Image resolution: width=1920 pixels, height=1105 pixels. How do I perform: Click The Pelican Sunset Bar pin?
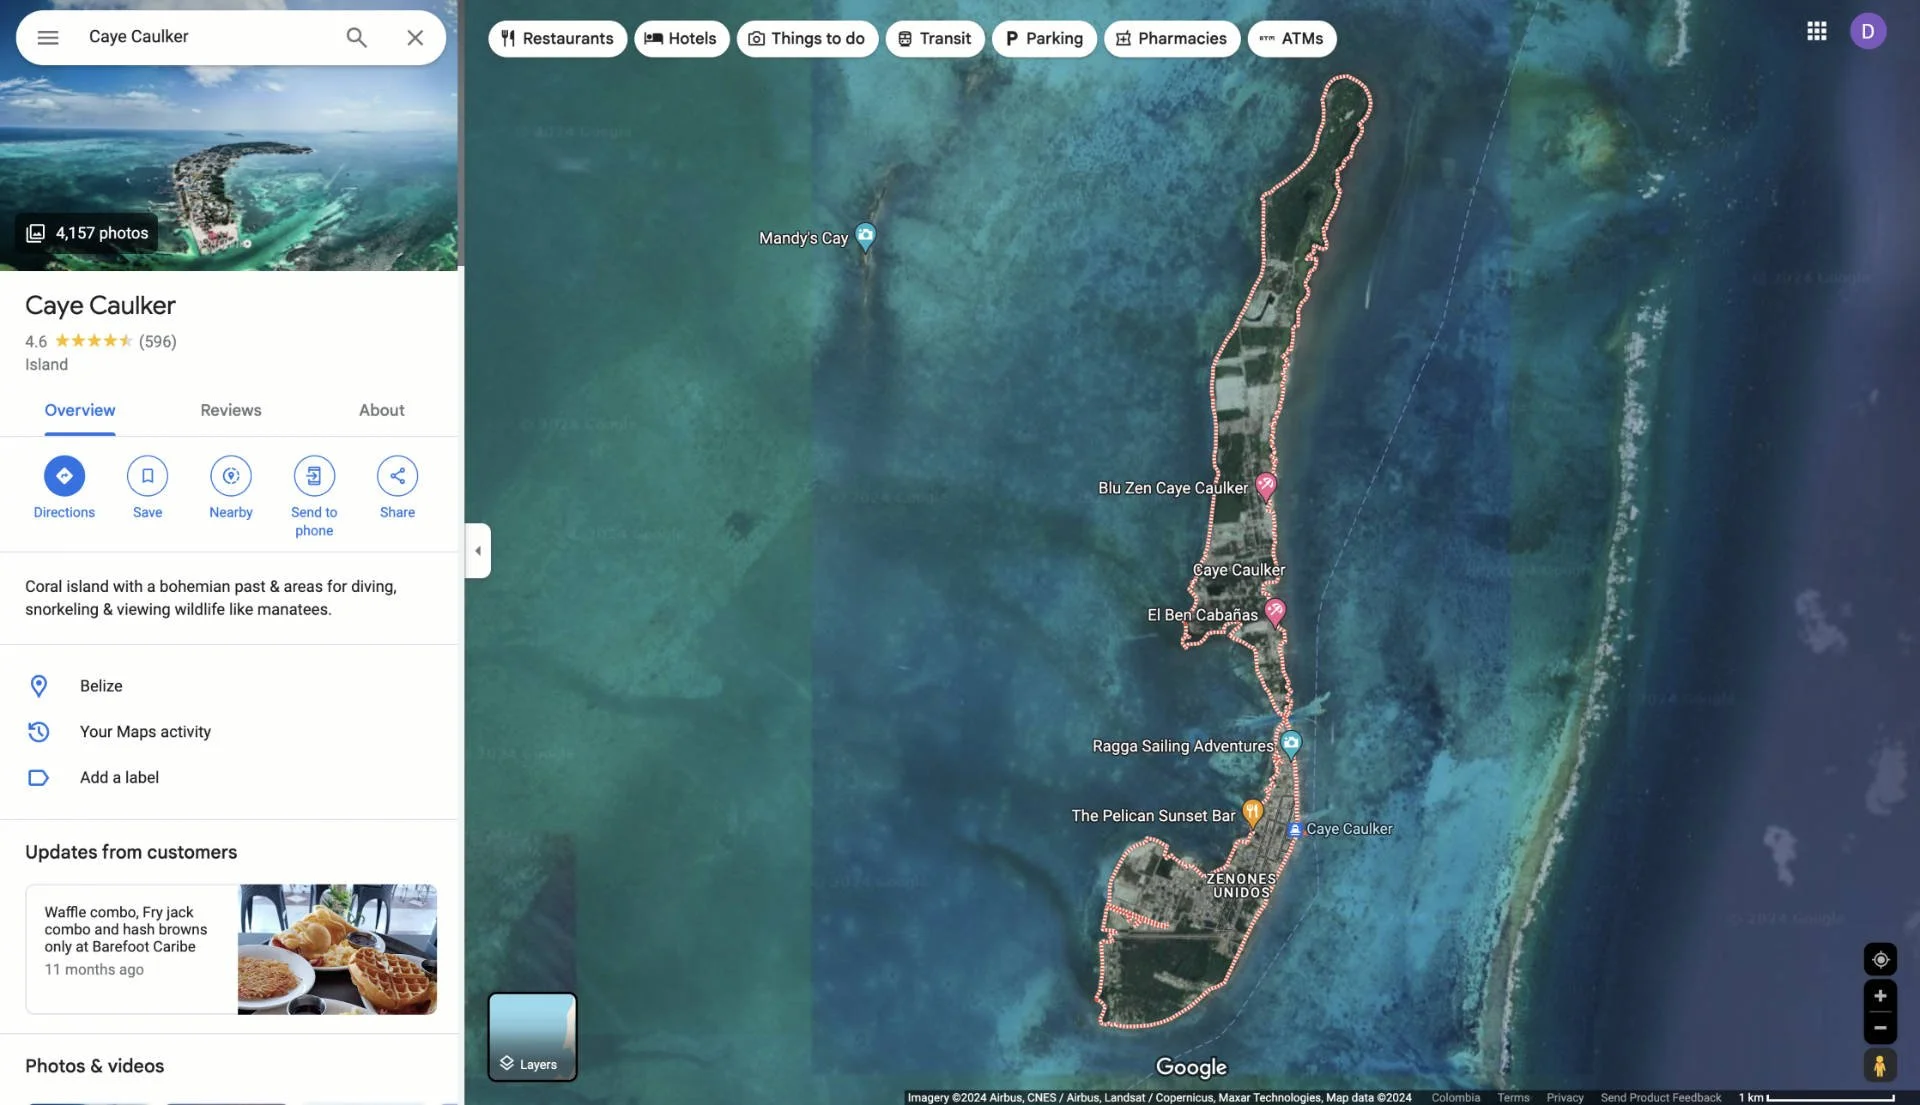[1252, 813]
